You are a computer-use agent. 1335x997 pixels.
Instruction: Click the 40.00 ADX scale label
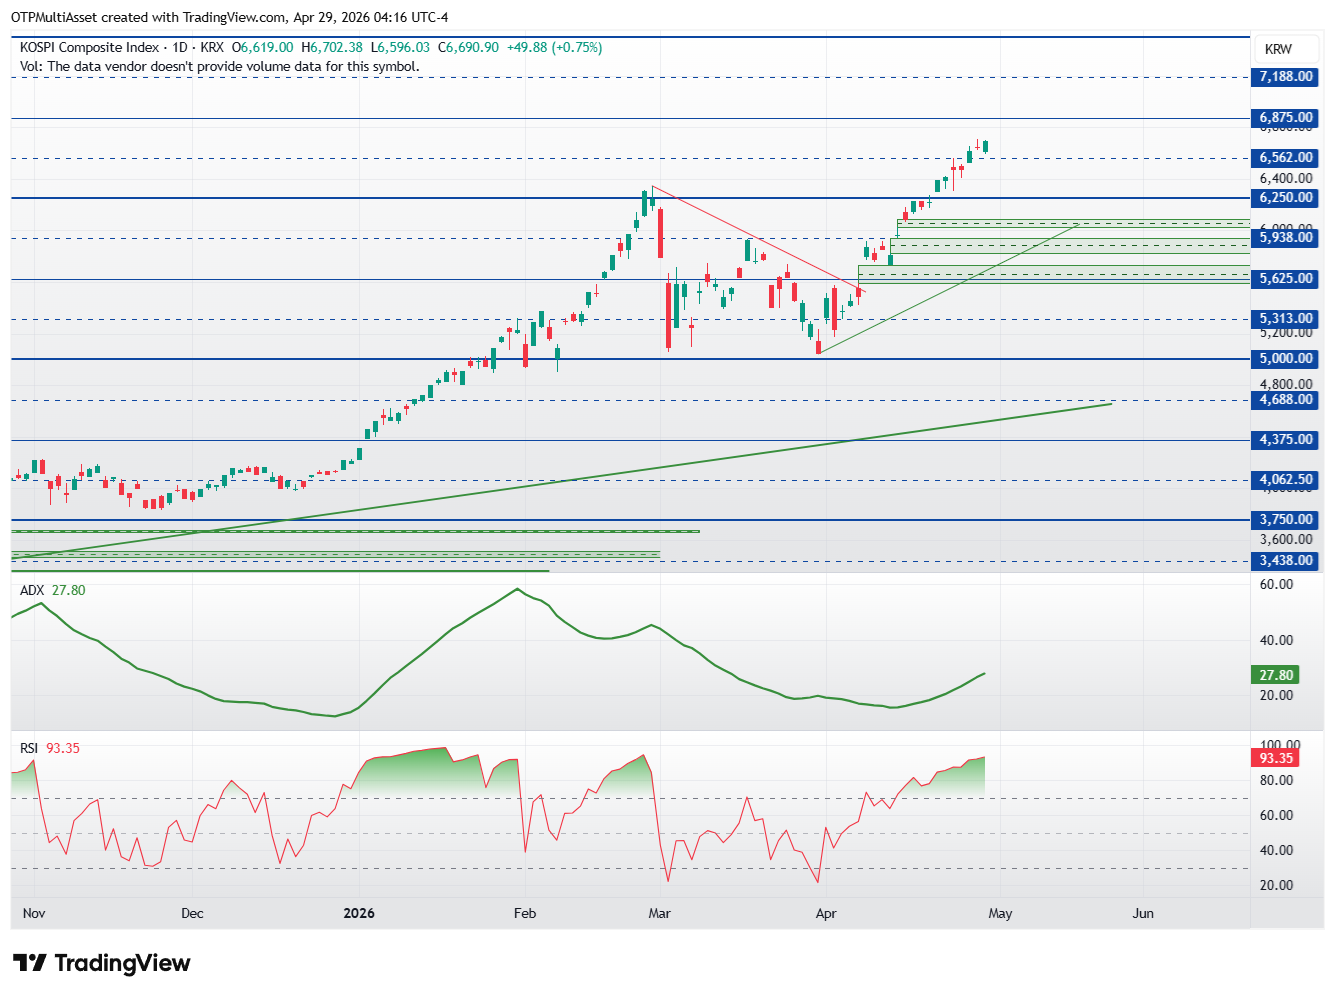click(x=1277, y=640)
